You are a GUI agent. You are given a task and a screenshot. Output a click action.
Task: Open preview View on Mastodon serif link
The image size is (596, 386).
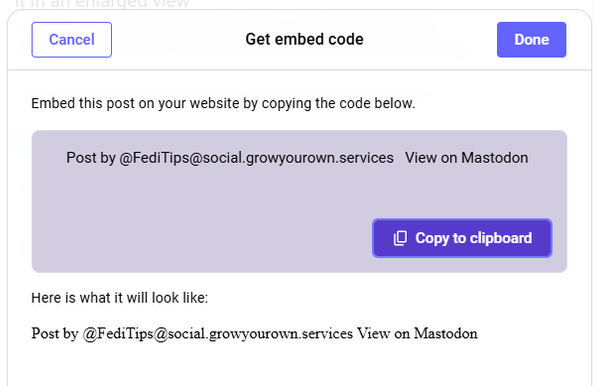tap(417, 334)
